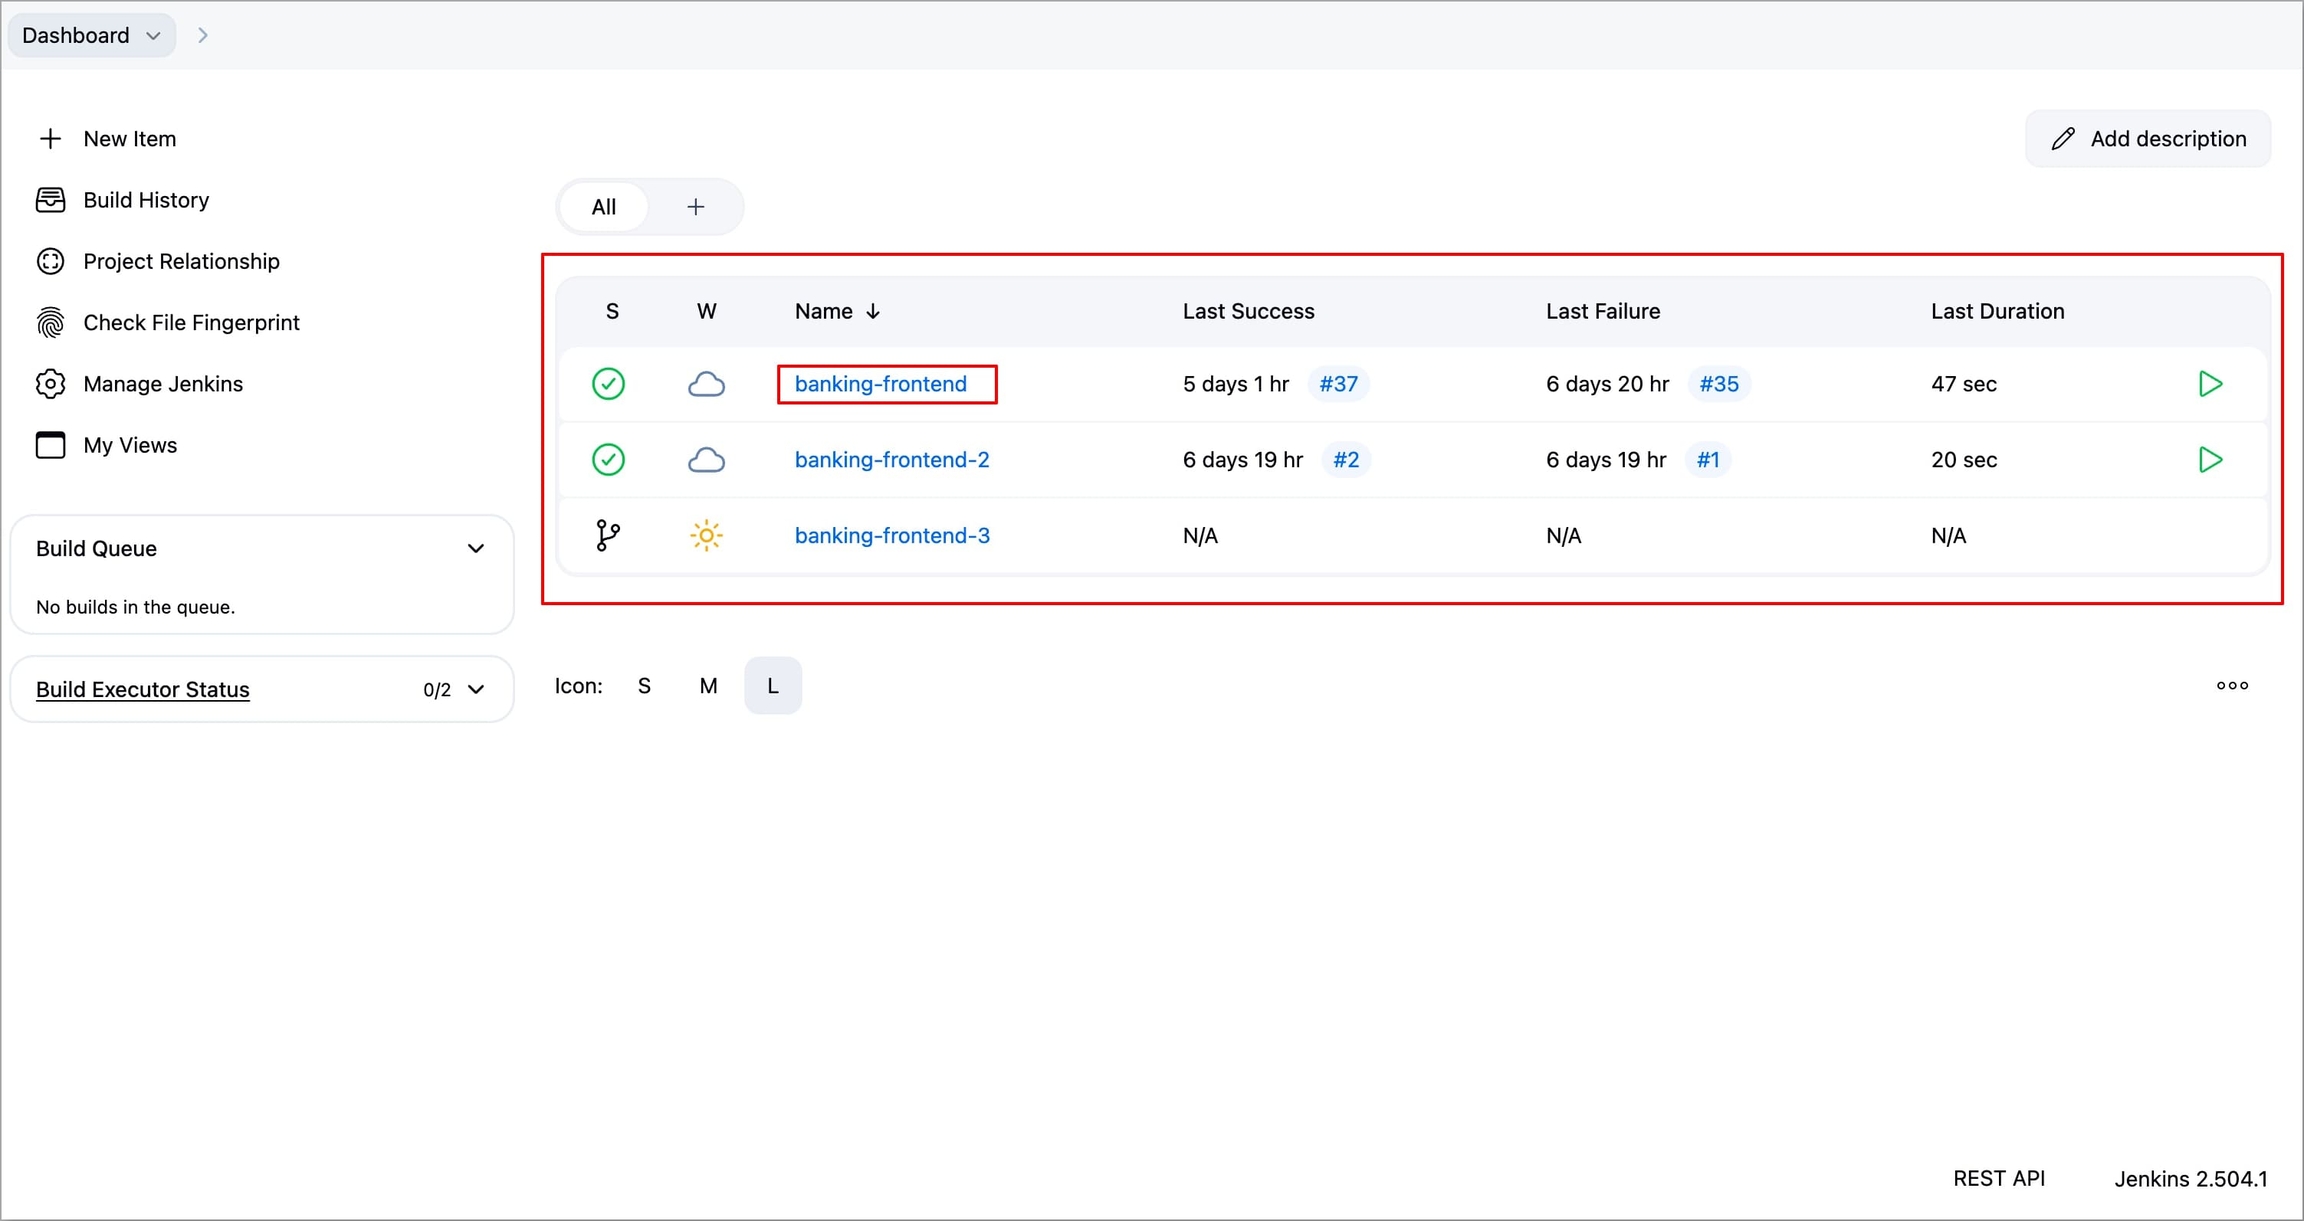This screenshot has width=2304, height=1221.
Task: Click the Manage Jenkins gear icon
Action: point(50,384)
